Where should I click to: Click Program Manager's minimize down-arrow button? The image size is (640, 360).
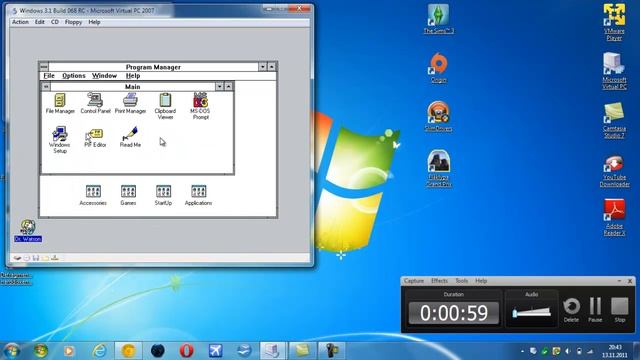tap(262, 67)
